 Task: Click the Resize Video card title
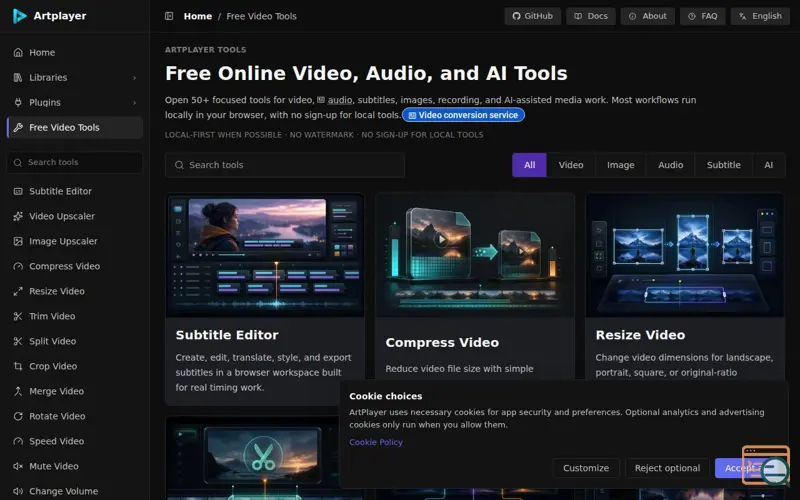pos(640,335)
